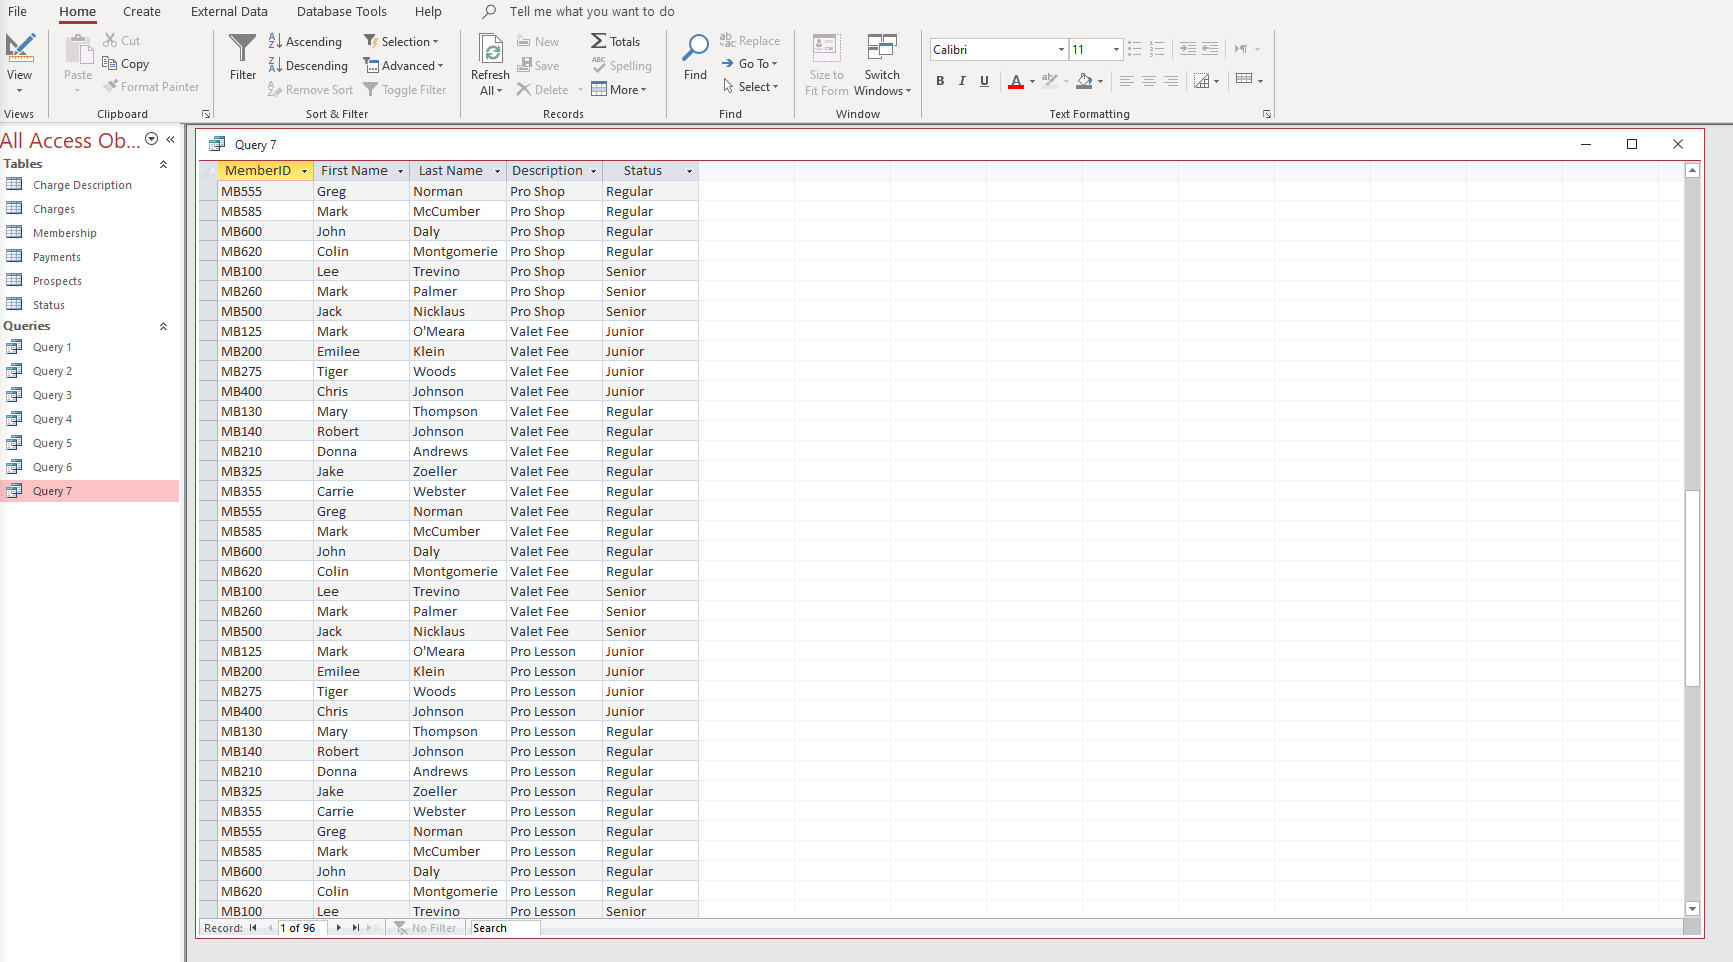Go to the next record
Viewport: 1733px width, 962px height.
[x=339, y=928]
